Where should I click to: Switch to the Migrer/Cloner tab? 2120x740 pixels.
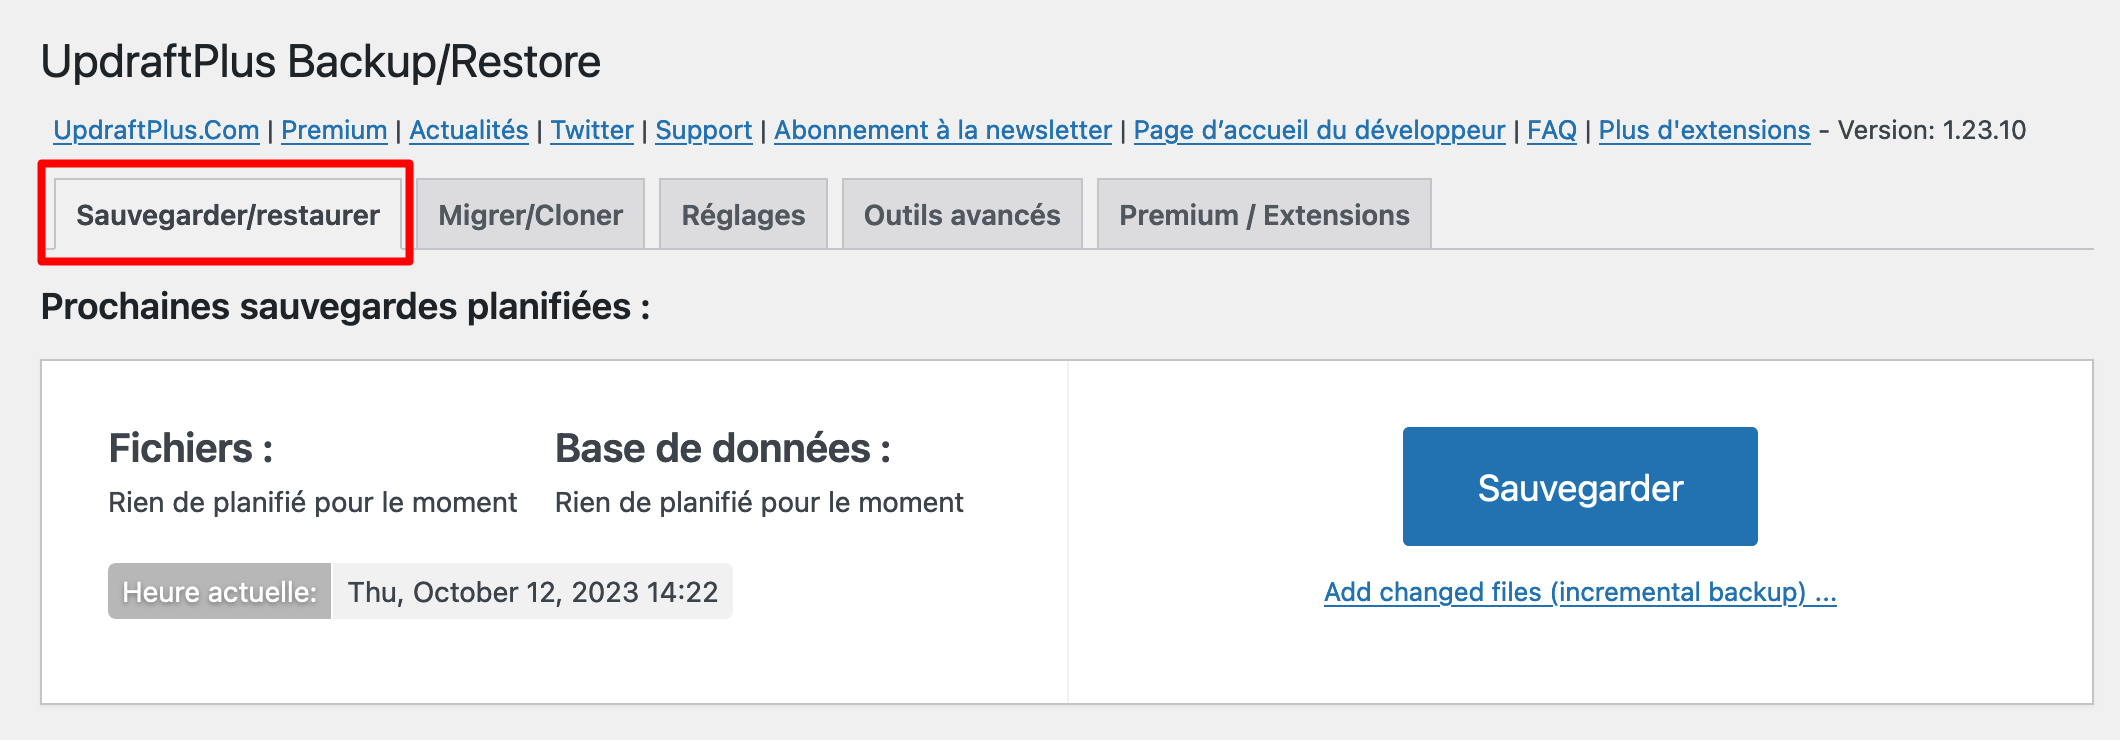pos(530,215)
